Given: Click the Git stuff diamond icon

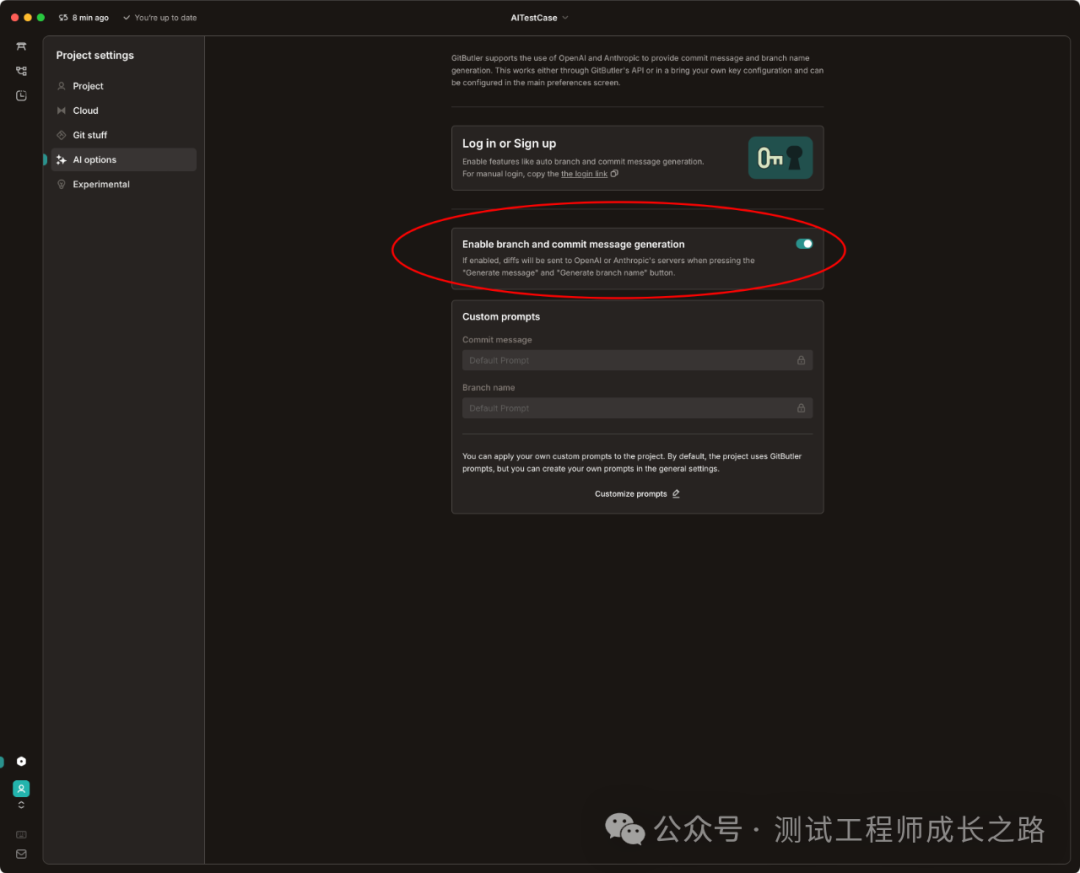Looking at the screenshot, I should [61, 135].
